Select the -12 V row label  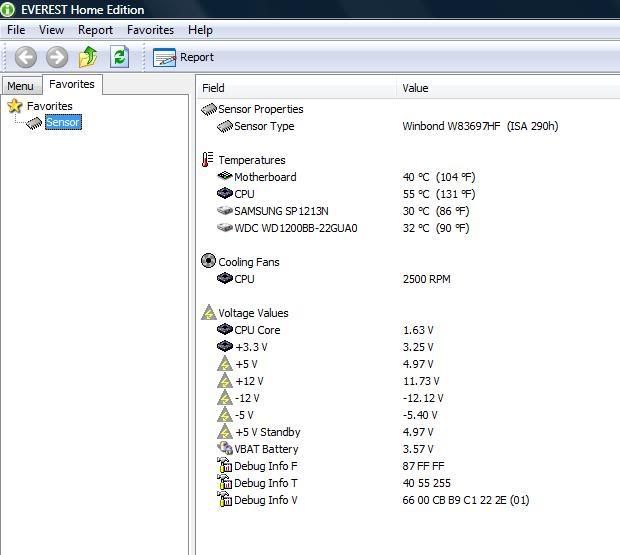247,398
